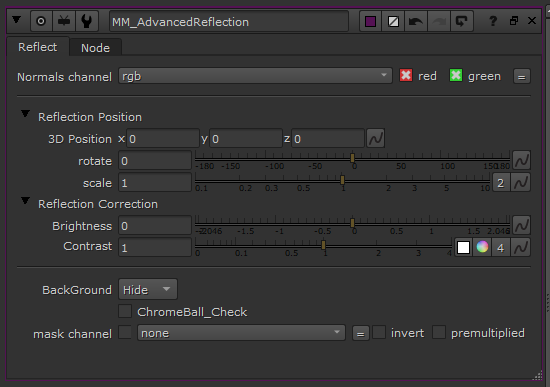Click the equals button beside mask dropdown
Screen dimensions: 550x387
(x=361, y=333)
